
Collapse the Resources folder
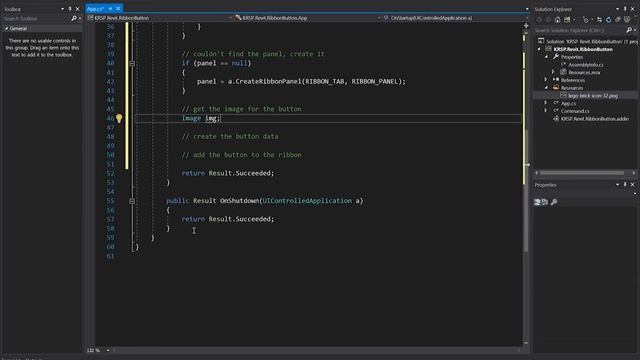[x=547, y=88]
